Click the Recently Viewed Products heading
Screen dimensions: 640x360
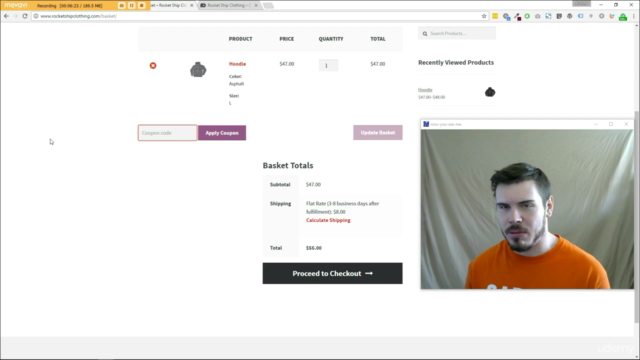point(456,62)
